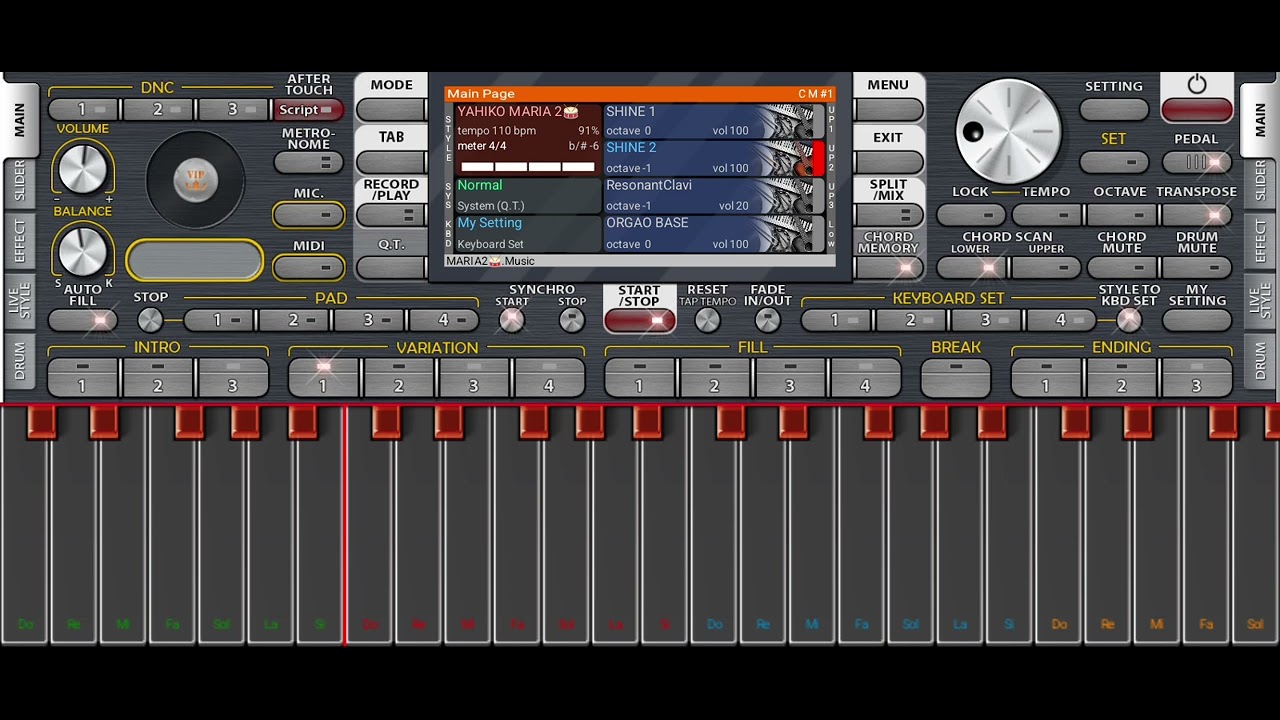Screen dimensions: 1280x720
Task: Tap the empty yellow-bordered display pad
Action: pos(195,261)
